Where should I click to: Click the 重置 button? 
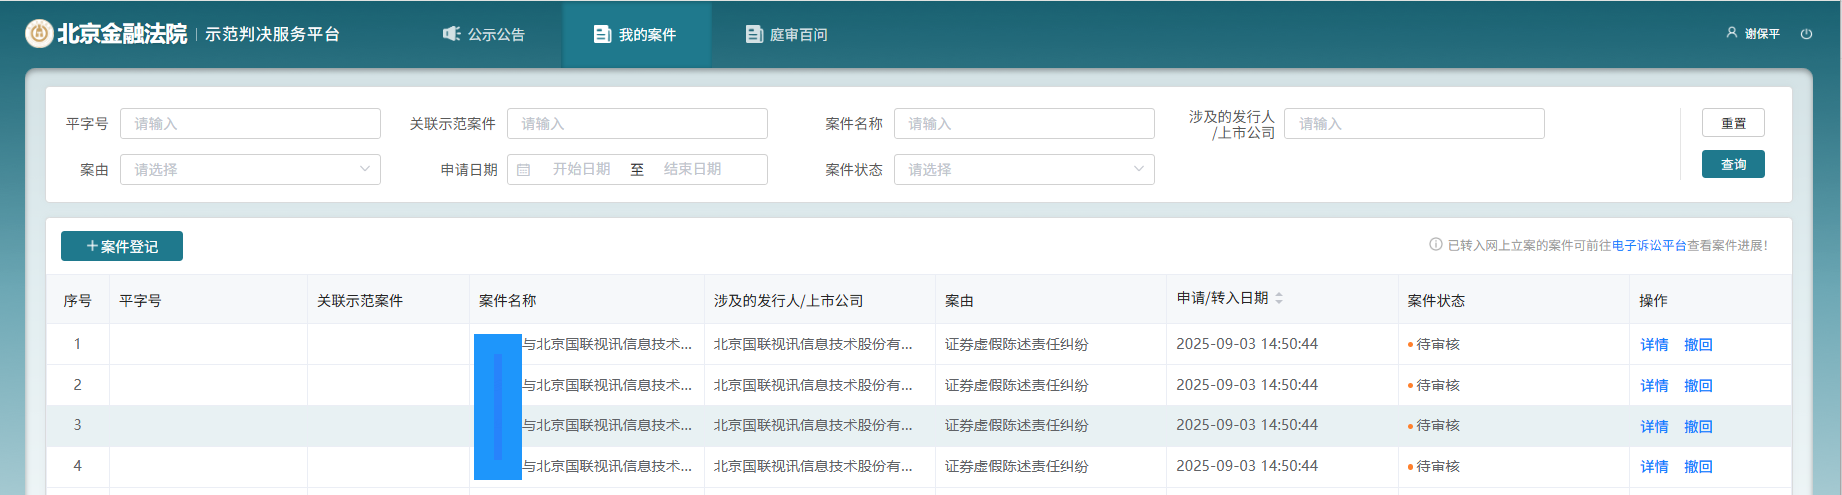[1733, 123]
